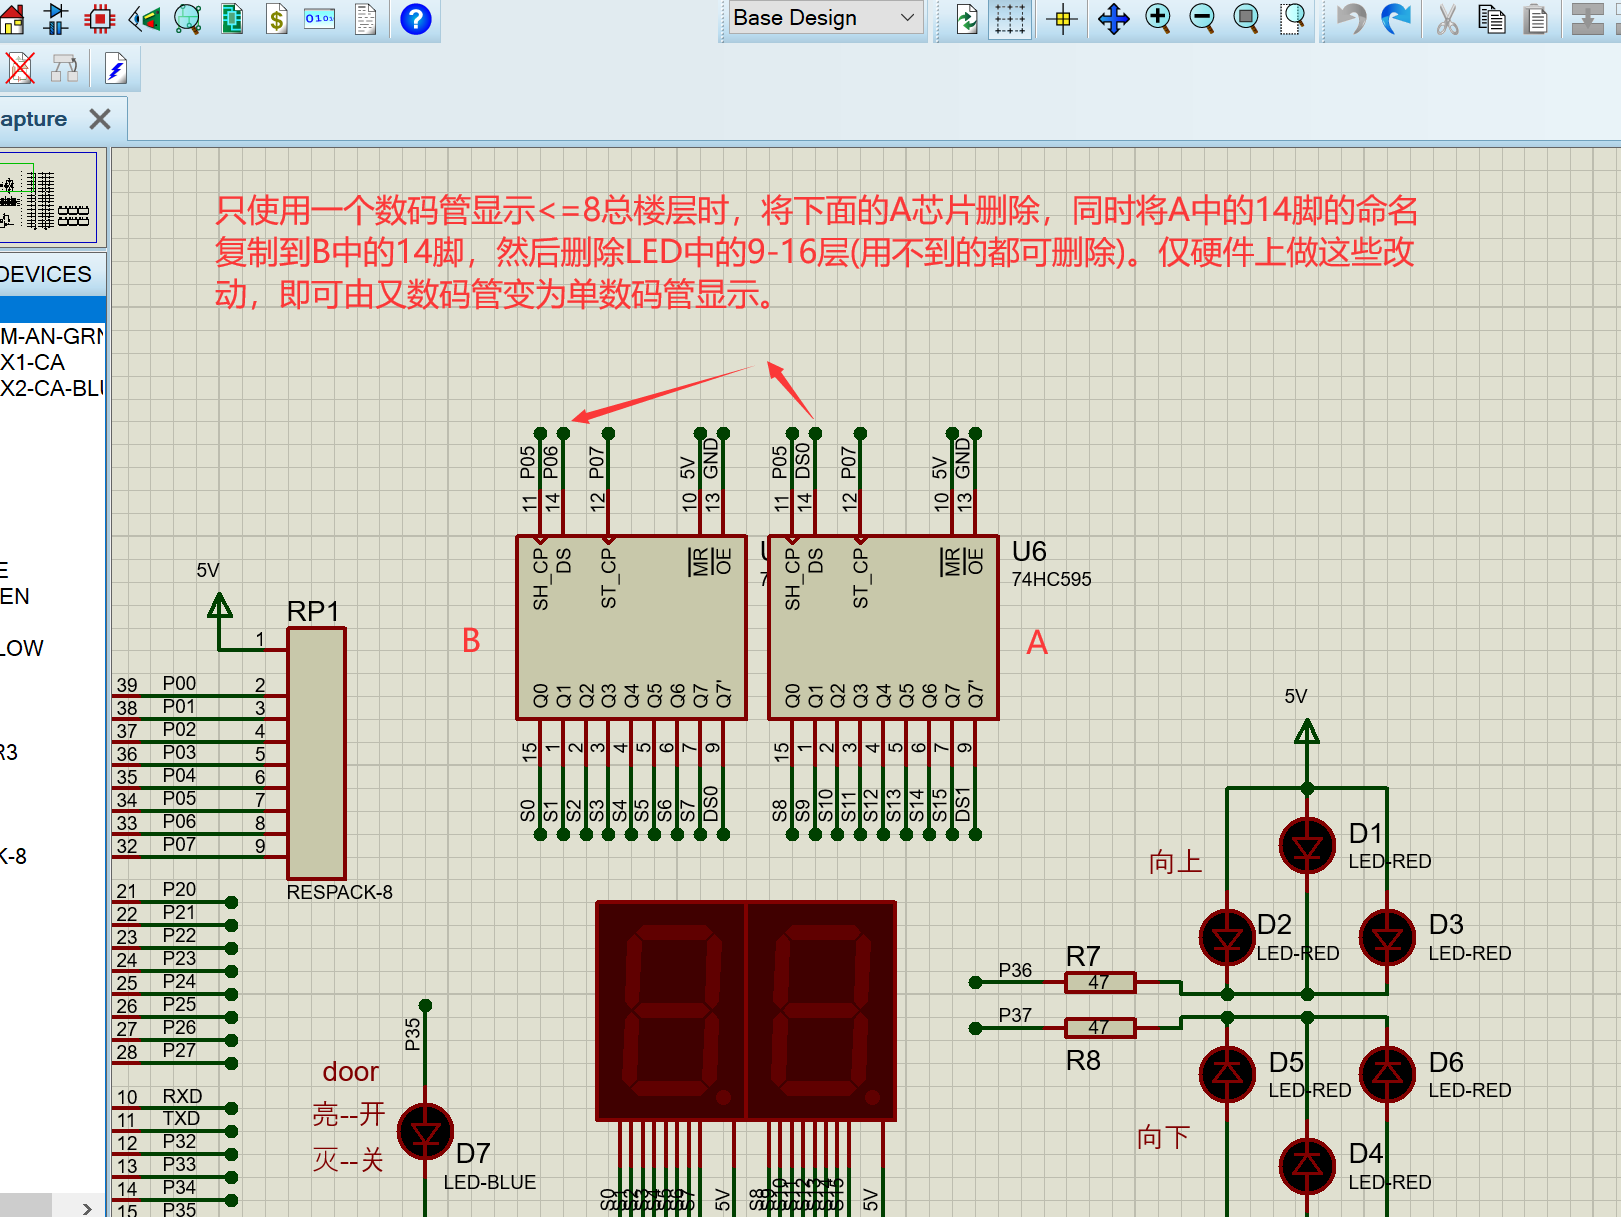Select the Pan center-at-cursor icon
1621x1217 pixels.
(1113, 18)
